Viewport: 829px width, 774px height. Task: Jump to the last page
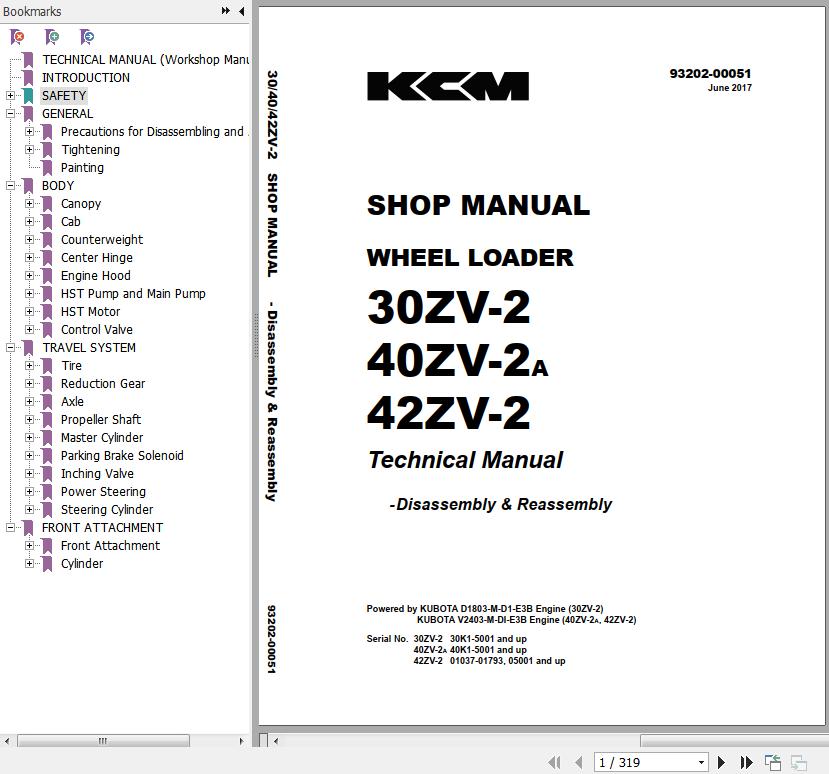pyautogui.click(x=746, y=762)
